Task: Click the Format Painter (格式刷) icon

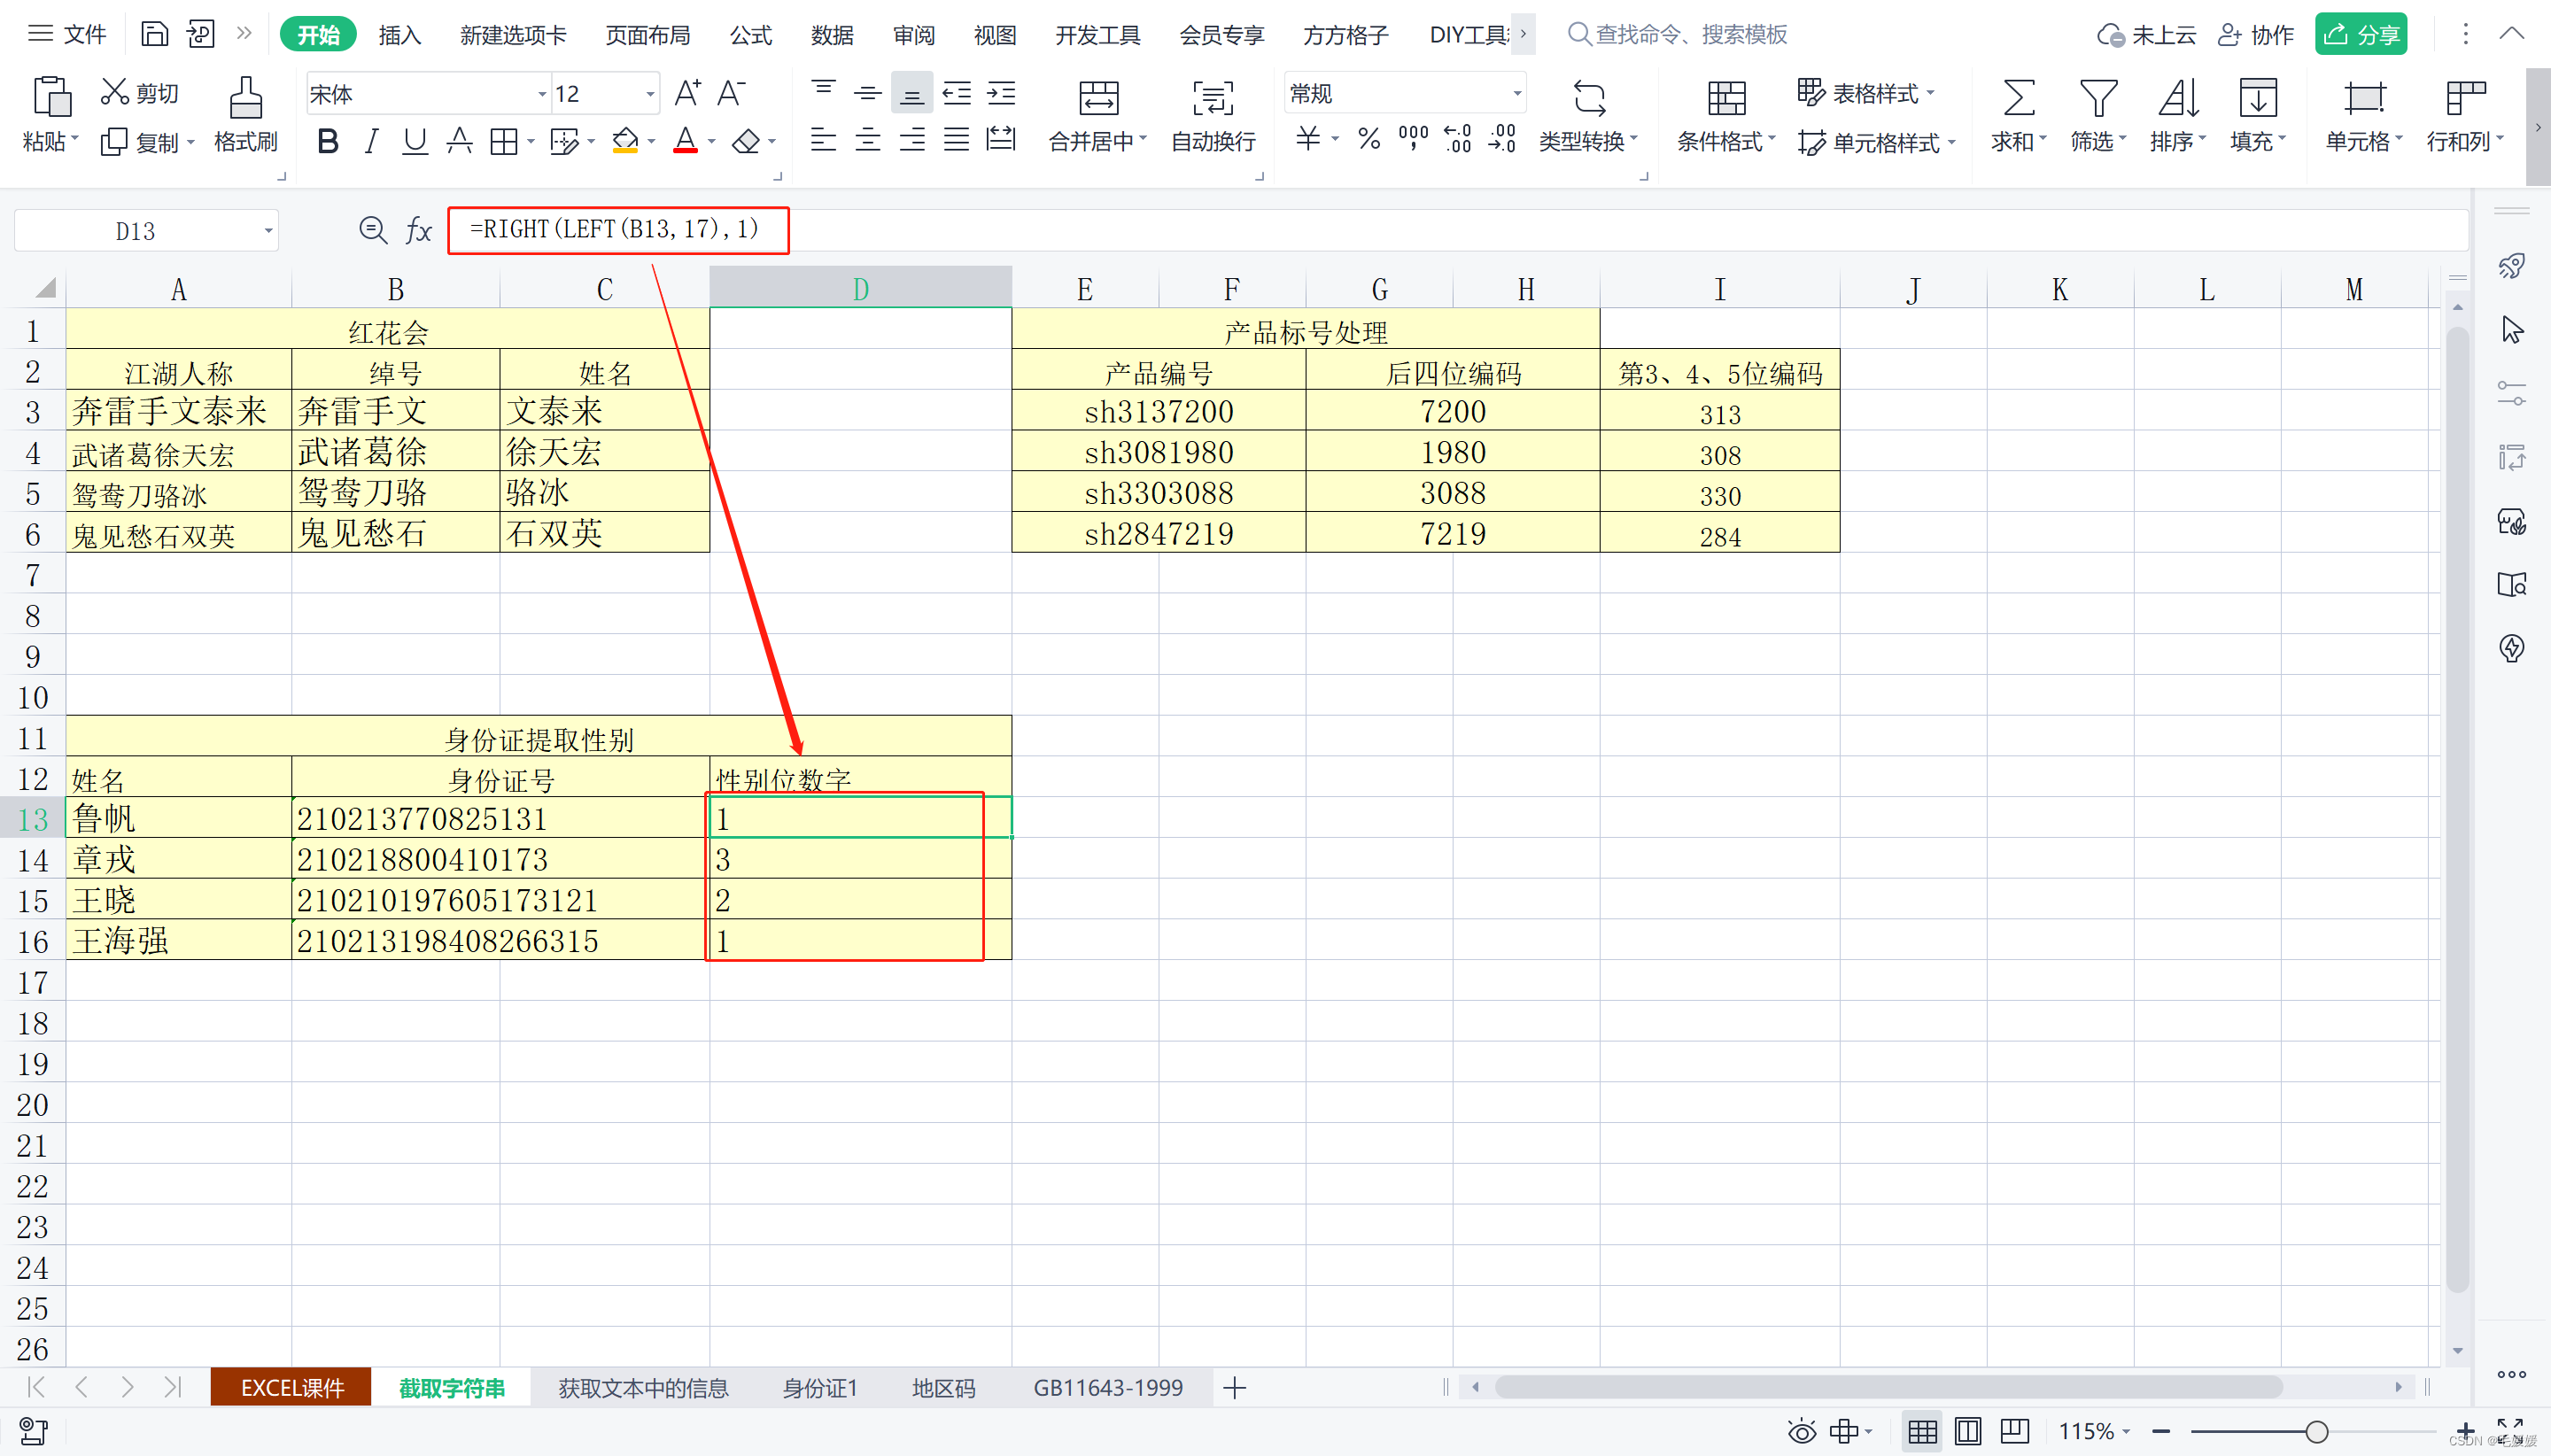Action: coord(245,99)
